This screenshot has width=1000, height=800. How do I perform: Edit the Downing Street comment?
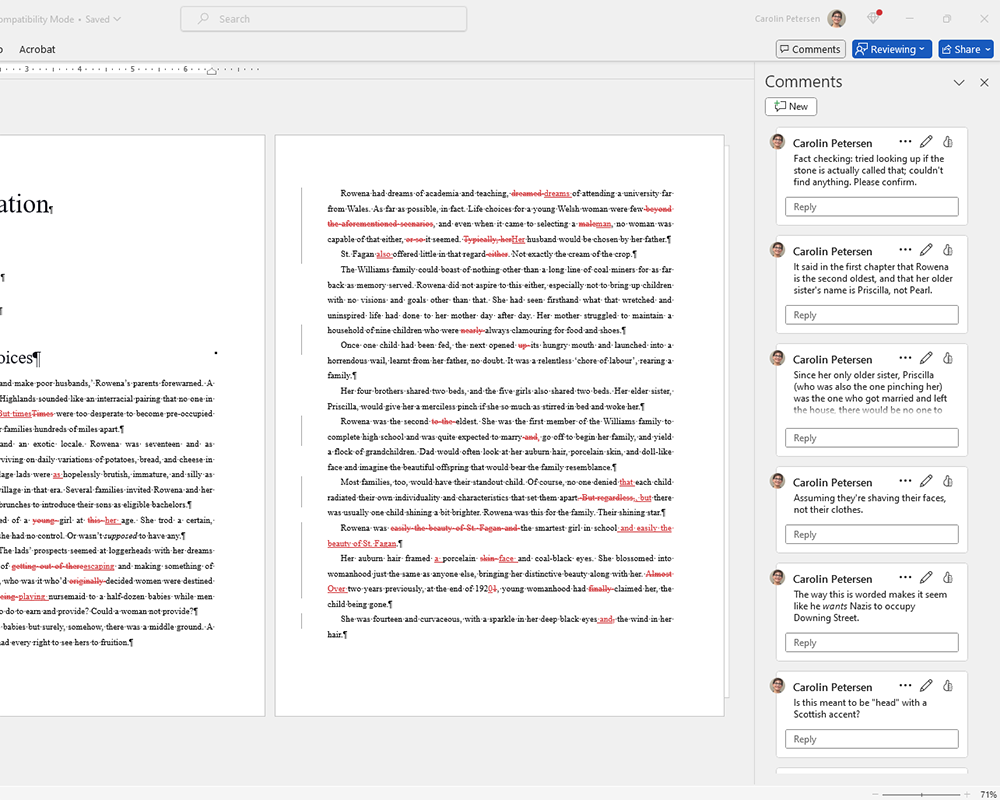click(x=926, y=578)
